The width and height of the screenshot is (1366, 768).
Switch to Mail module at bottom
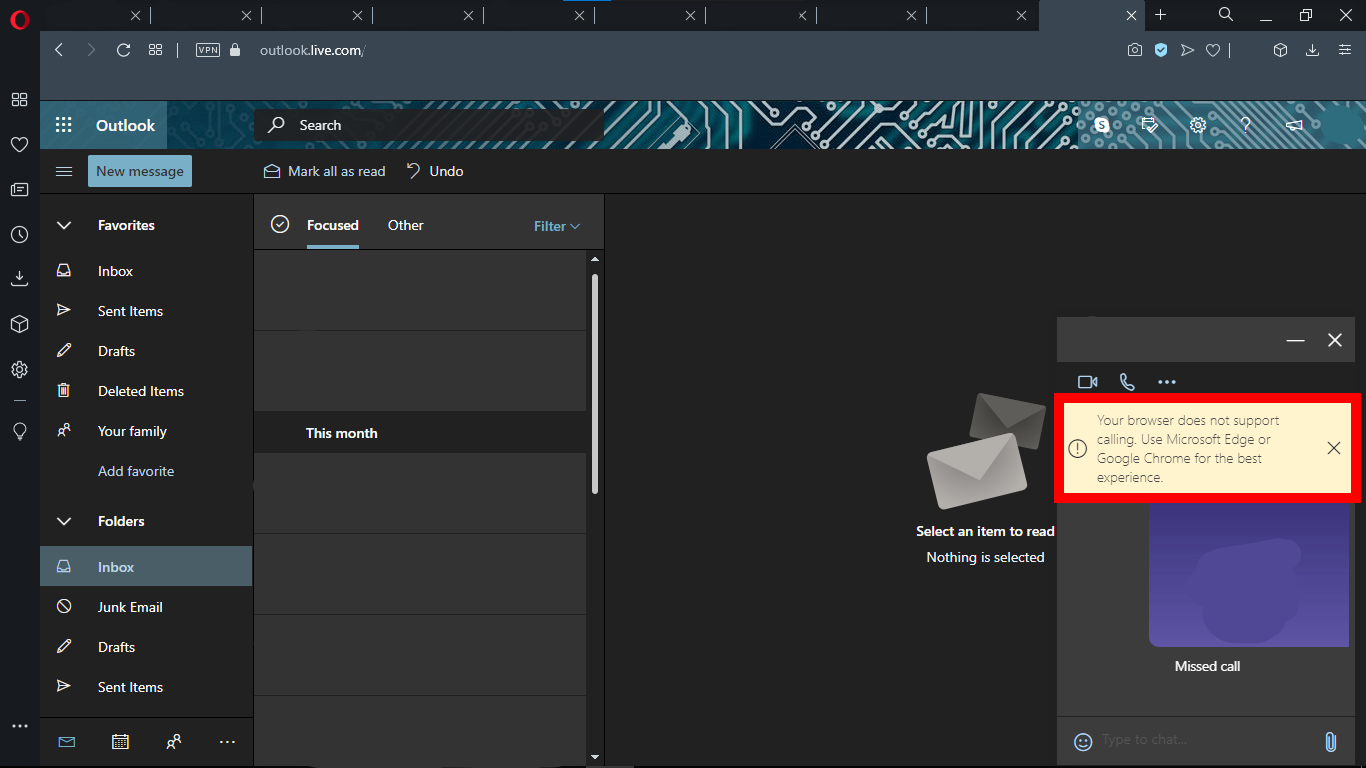pyautogui.click(x=66, y=742)
